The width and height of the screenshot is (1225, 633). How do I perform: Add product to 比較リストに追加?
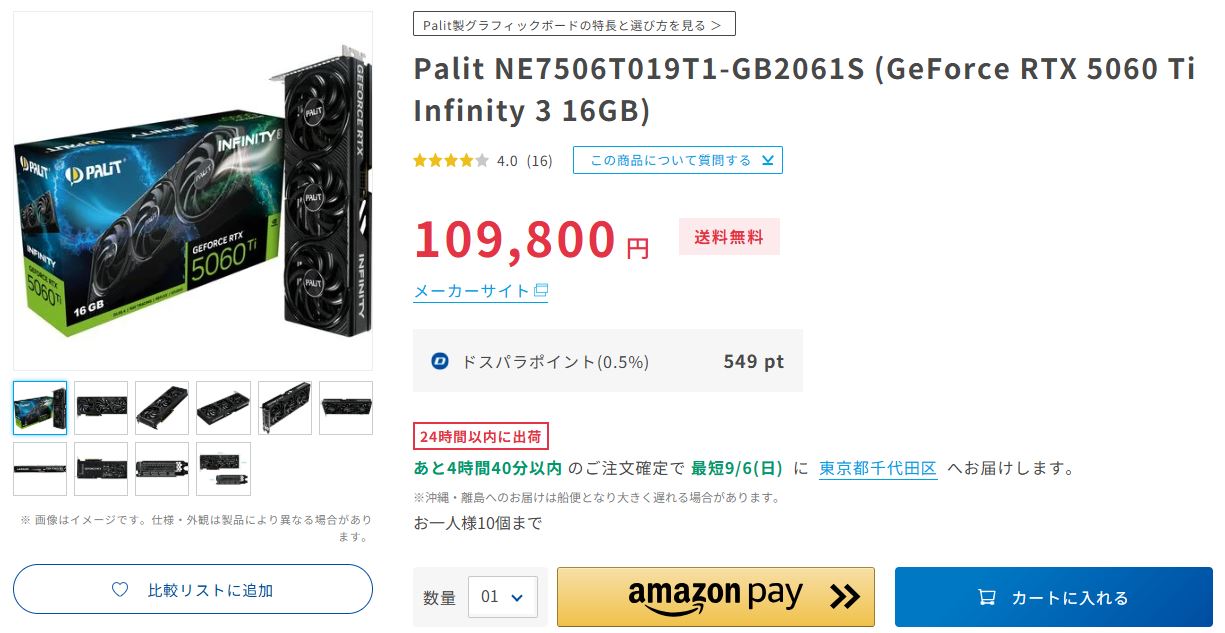click(x=193, y=590)
